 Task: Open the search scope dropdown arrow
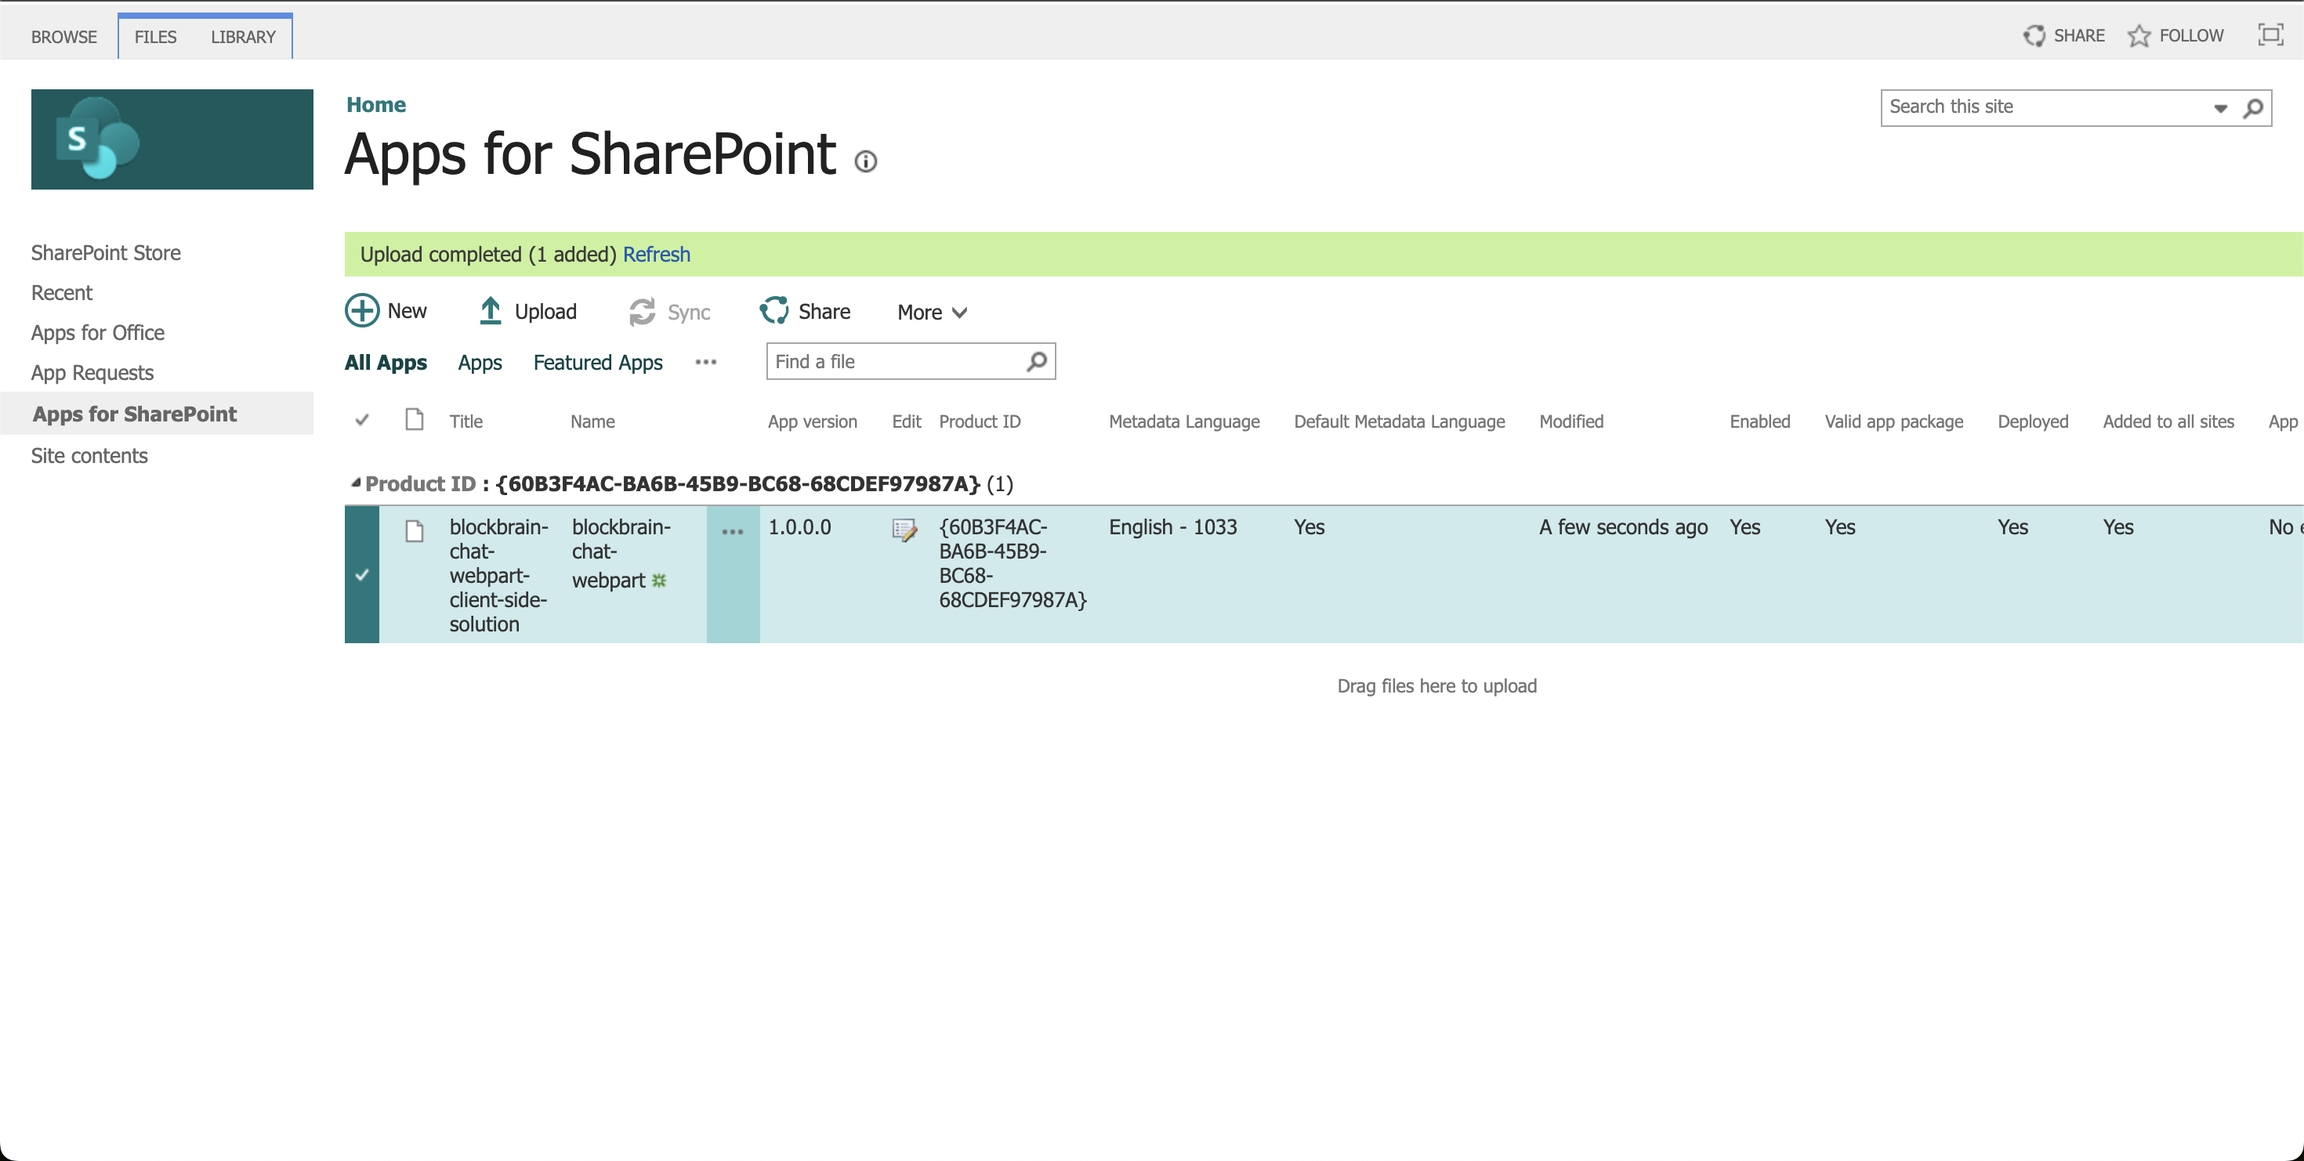click(2220, 108)
